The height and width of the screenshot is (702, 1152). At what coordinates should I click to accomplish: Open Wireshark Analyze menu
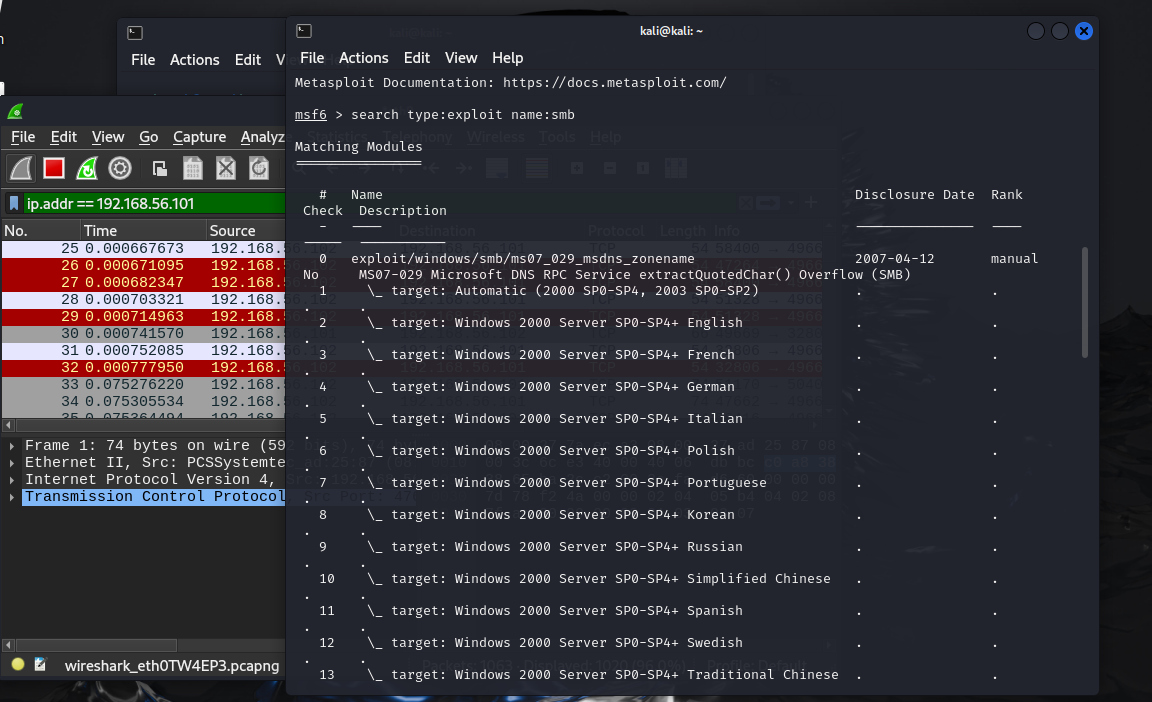pos(262,137)
